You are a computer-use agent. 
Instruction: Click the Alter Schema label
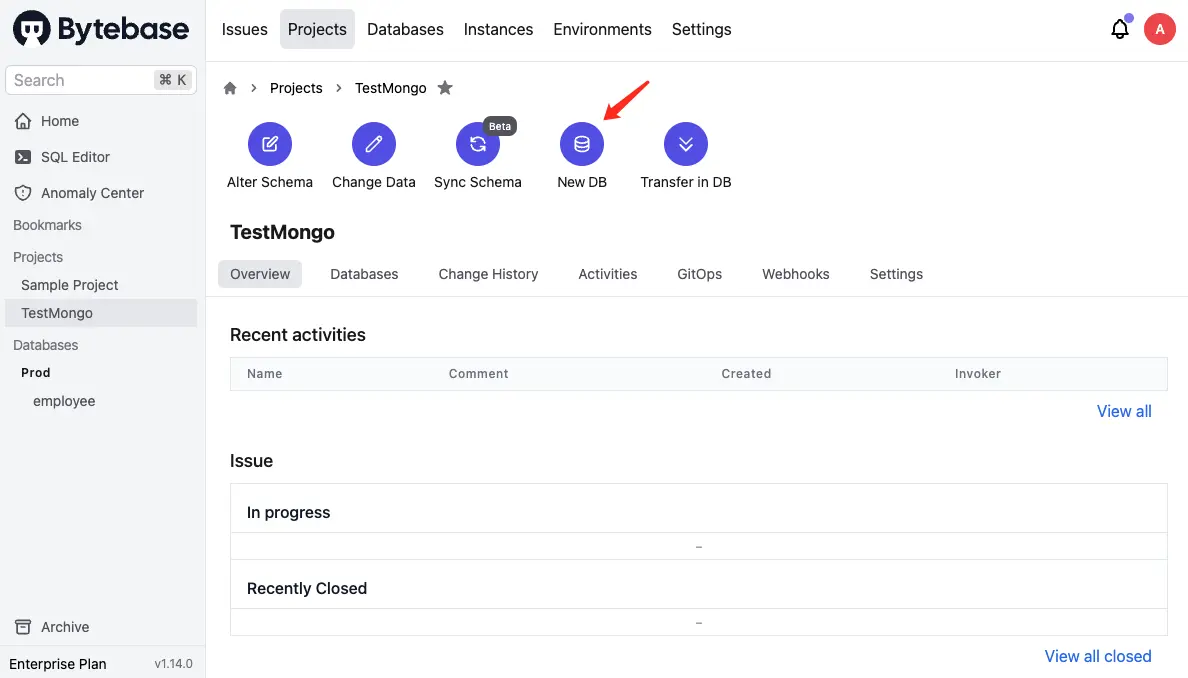(x=270, y=183)
